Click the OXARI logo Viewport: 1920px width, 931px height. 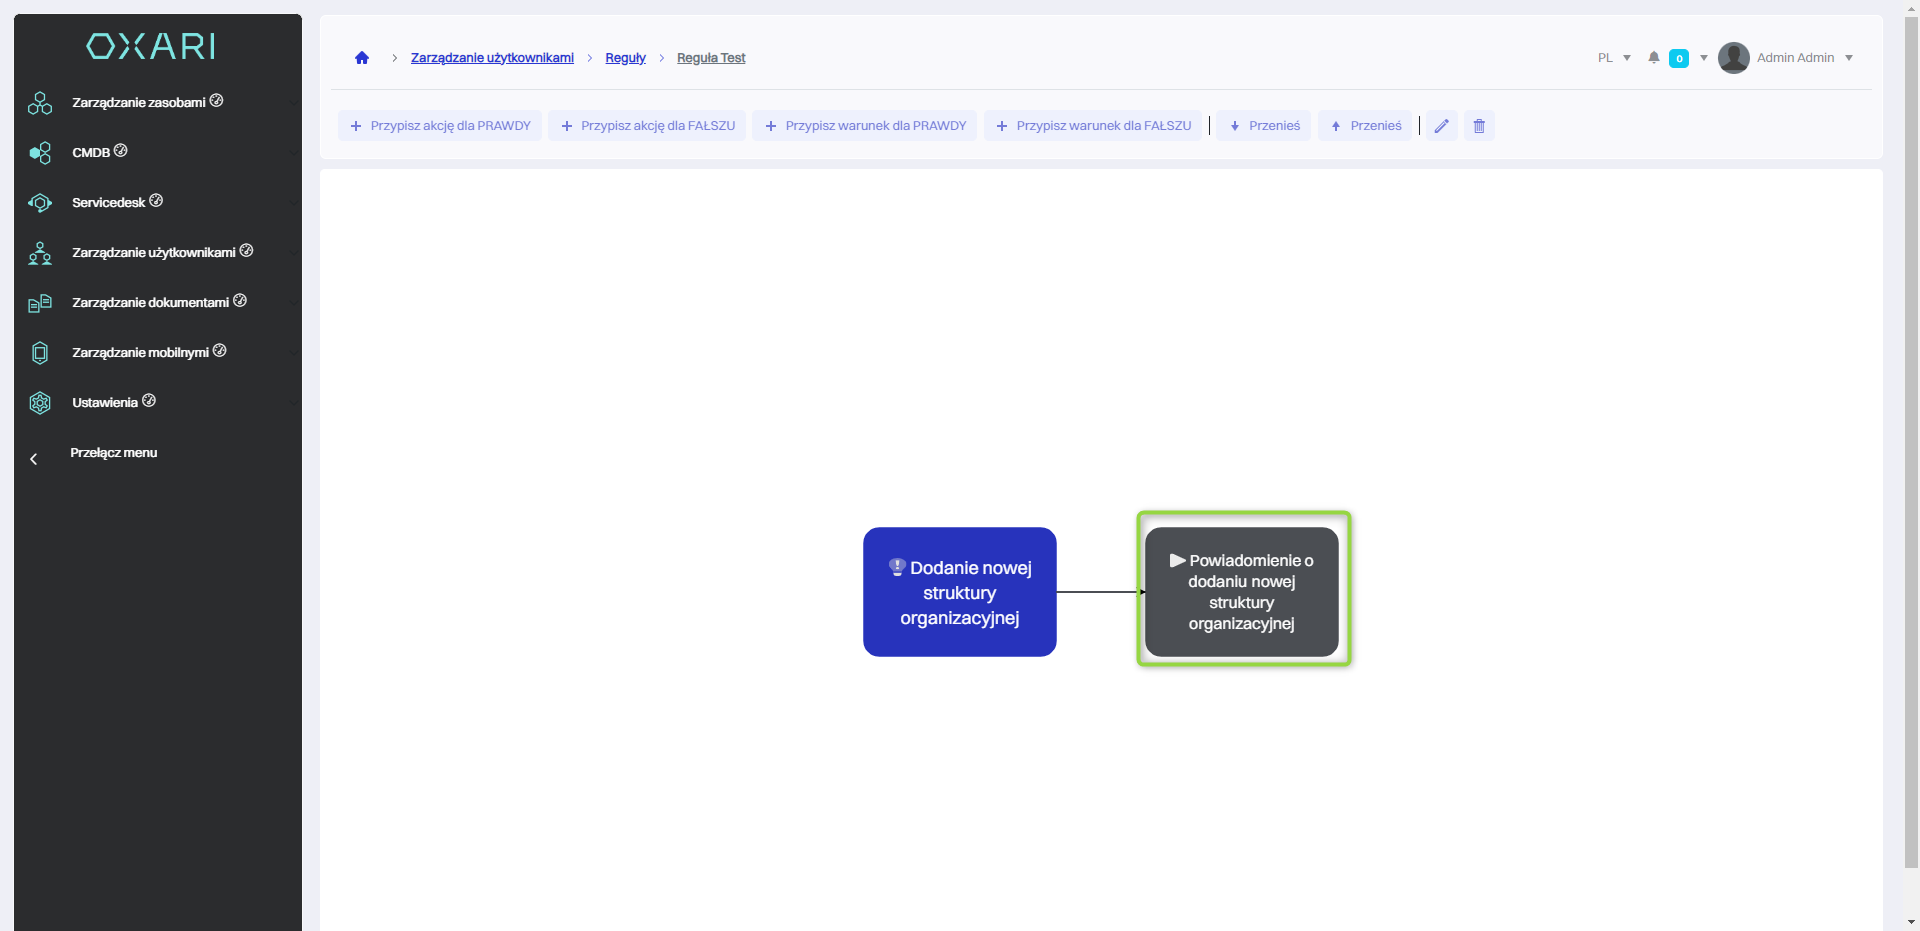pos(151,46)
